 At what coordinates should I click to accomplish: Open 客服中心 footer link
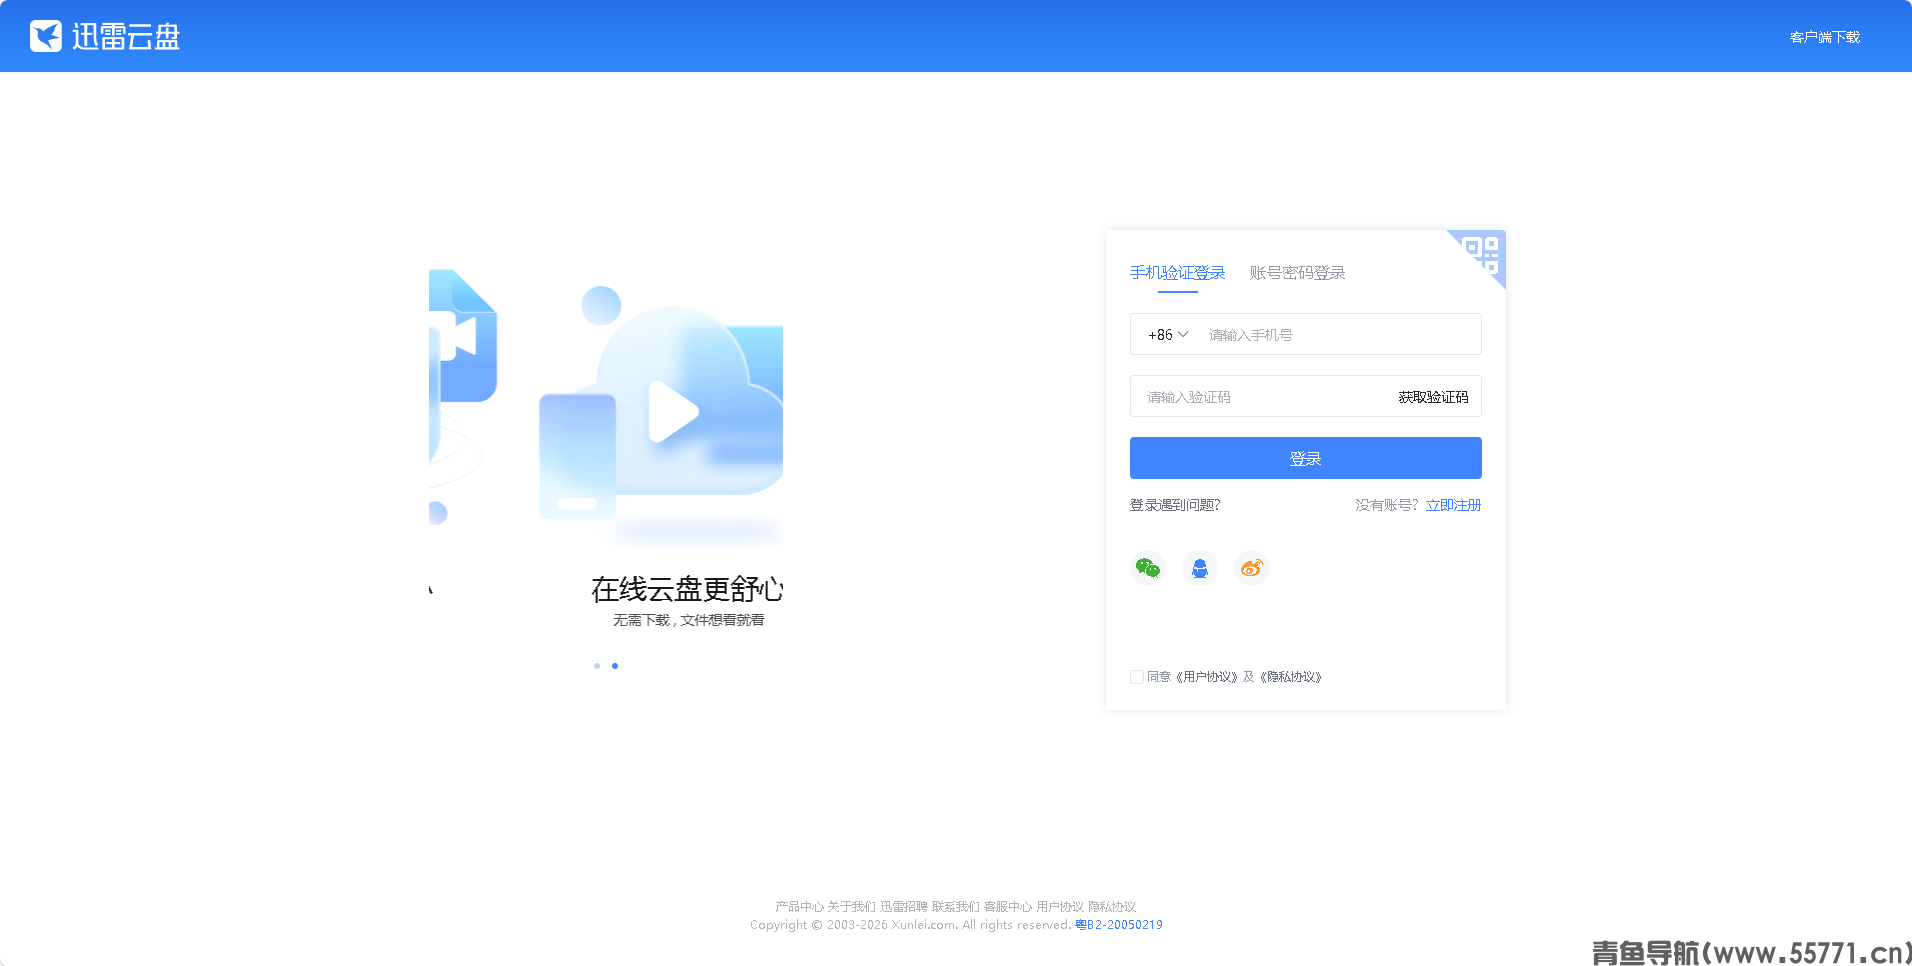tap(1008, 907)
